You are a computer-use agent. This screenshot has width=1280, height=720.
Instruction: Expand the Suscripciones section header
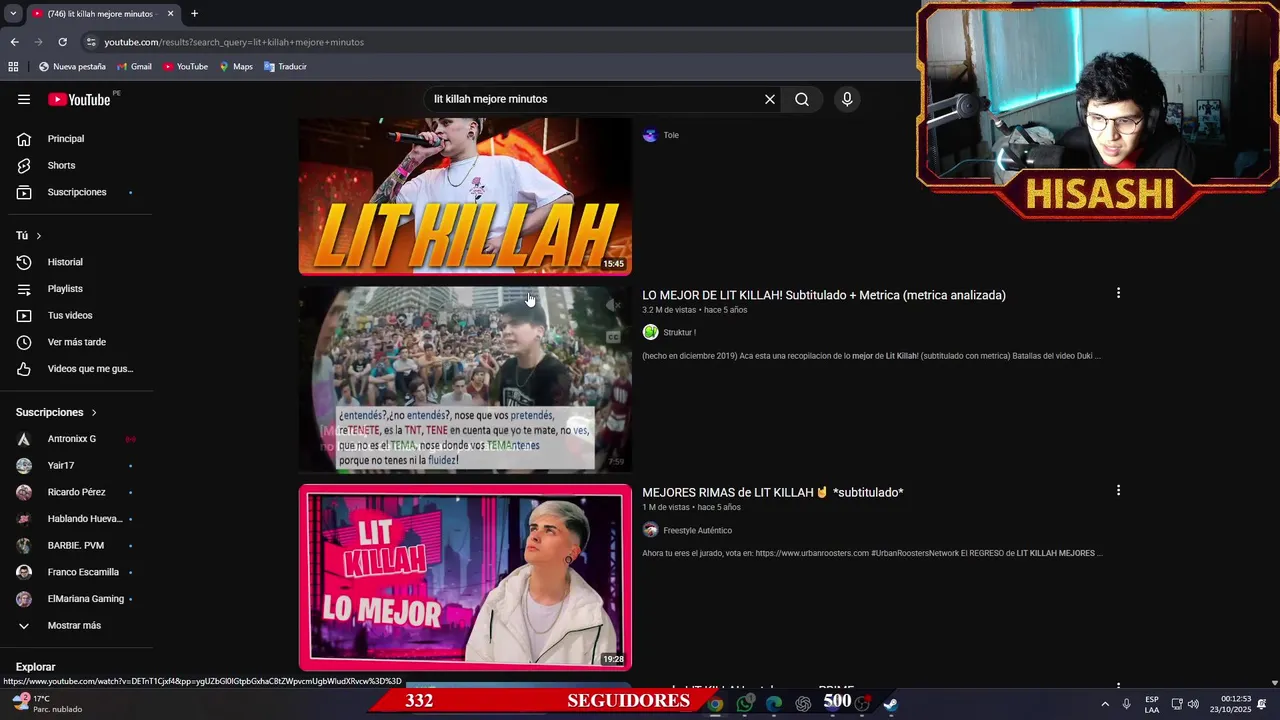(x=57, y=412)
